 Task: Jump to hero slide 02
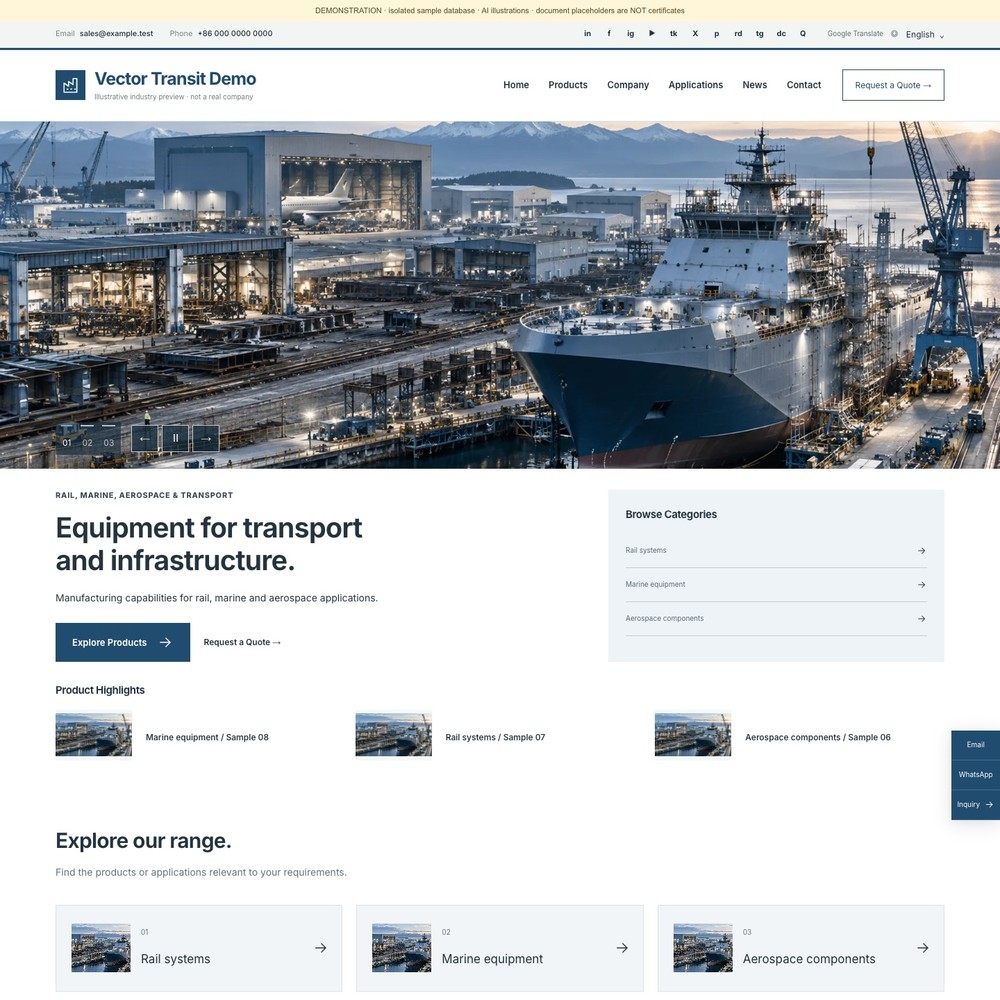pos(87,442)
